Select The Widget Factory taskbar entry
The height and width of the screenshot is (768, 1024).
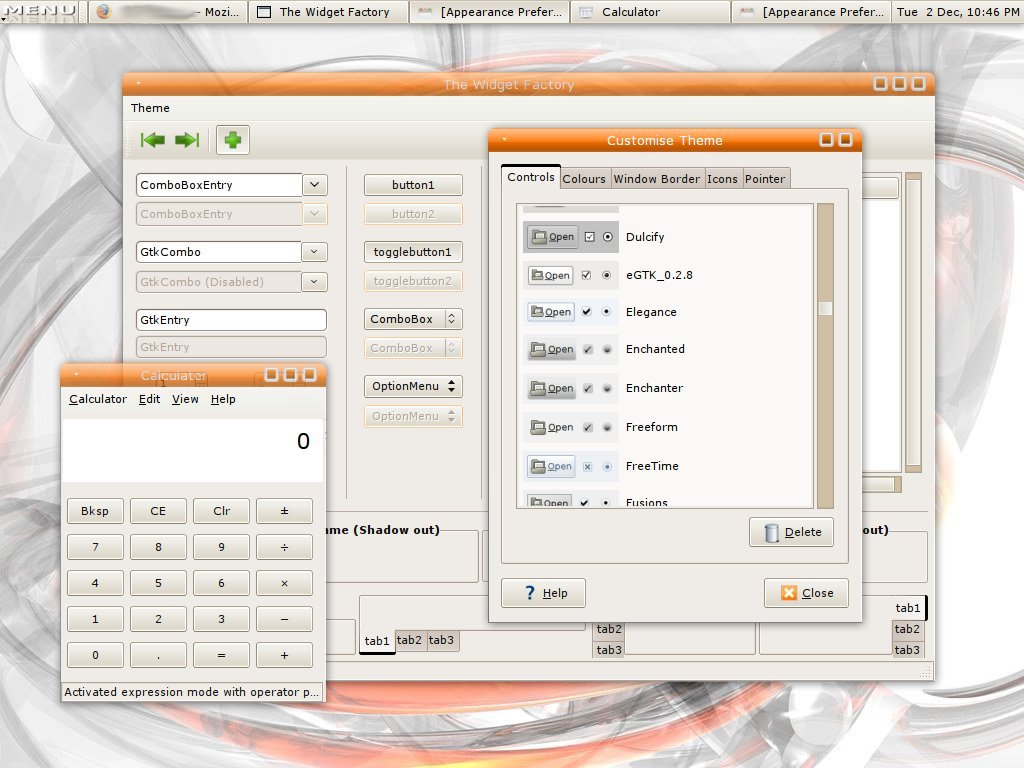click(328, 12)
